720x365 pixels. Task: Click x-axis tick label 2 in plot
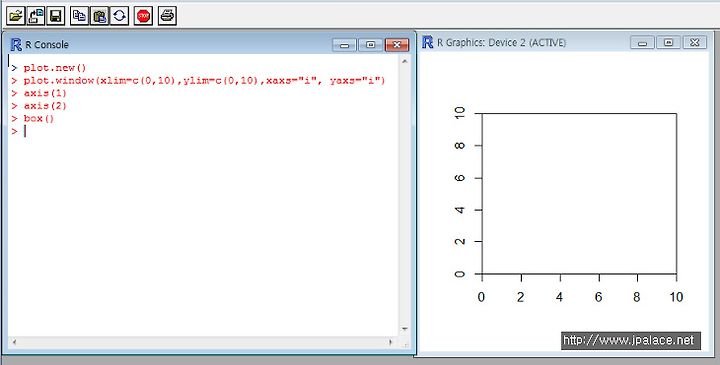click(x=520, y=297)
